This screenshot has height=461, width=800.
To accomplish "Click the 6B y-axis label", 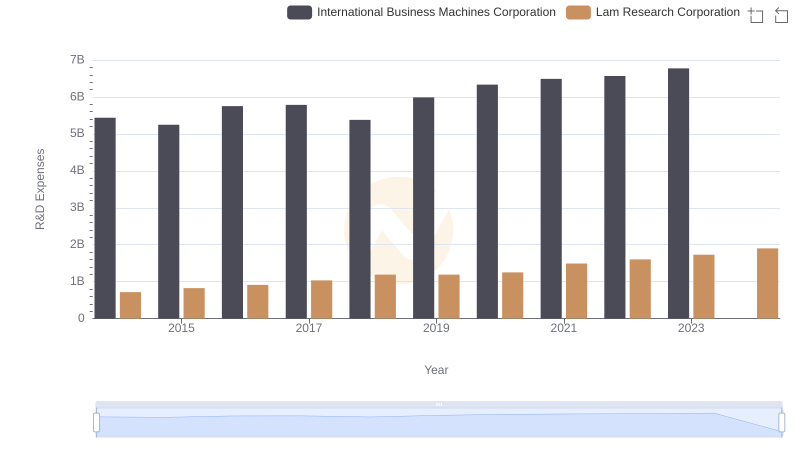I will [77, 97].
